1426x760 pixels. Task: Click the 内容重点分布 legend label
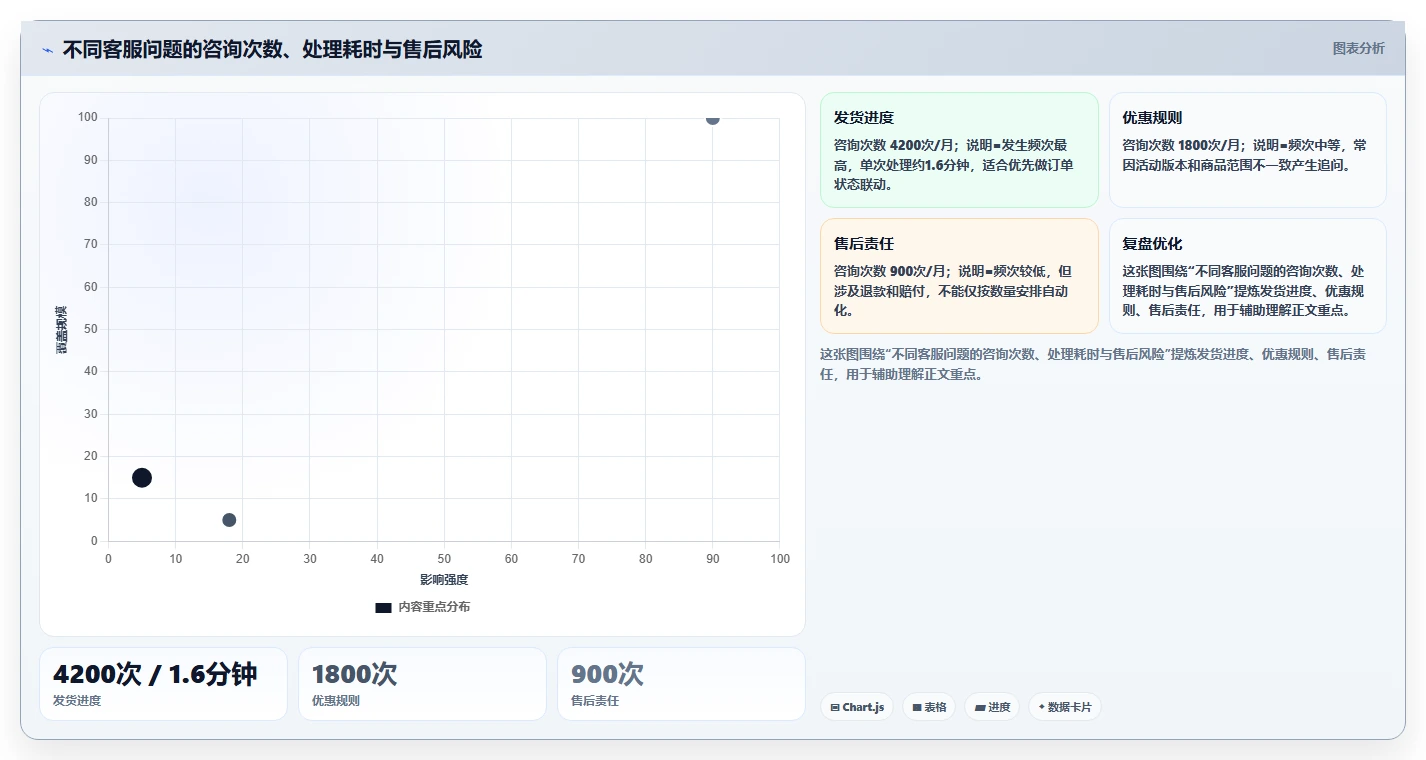(x=434, y=607)
